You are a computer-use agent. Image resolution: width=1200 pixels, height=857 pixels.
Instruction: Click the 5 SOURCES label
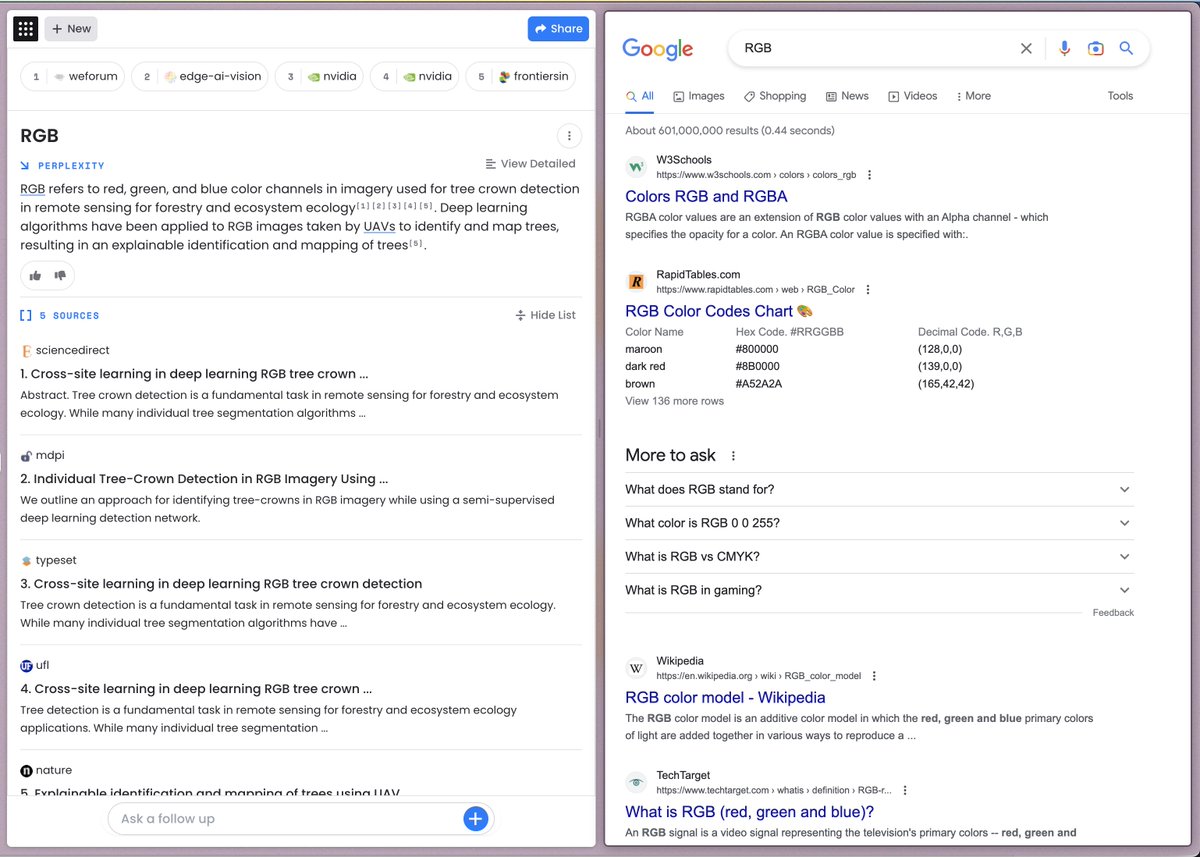pyautogui.click(x=60, y=316)
